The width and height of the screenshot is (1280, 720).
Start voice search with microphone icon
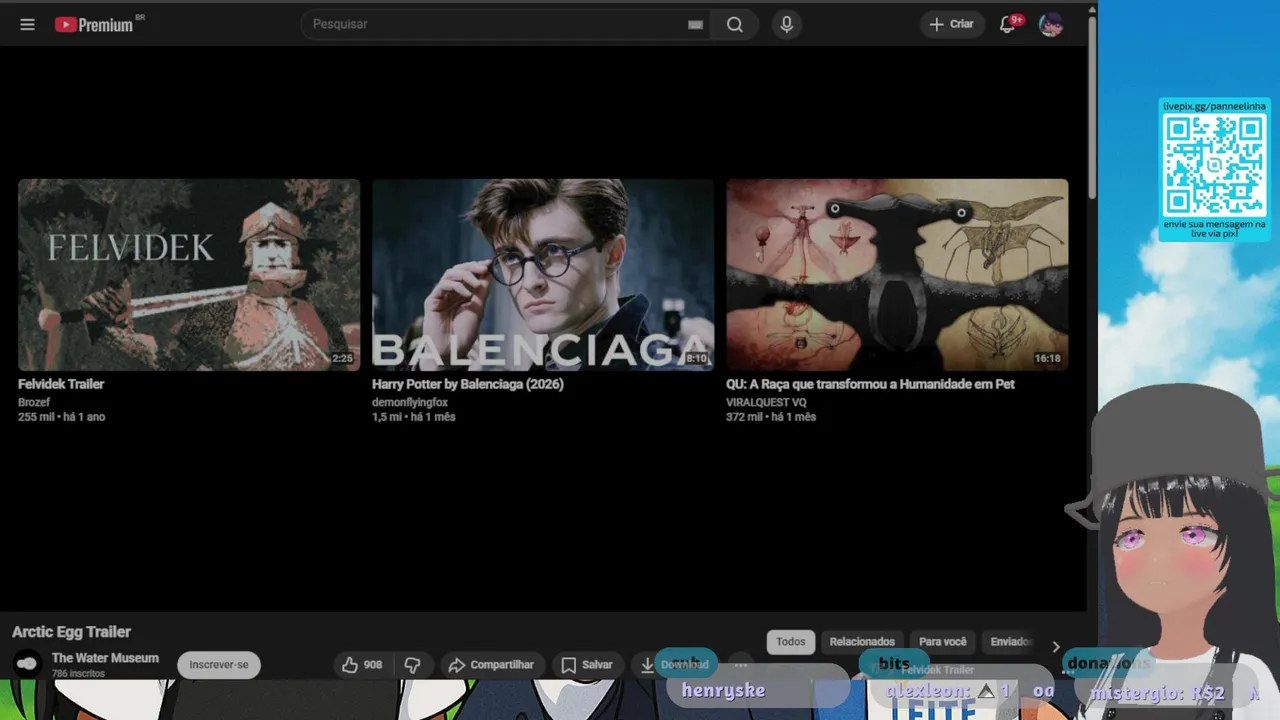click(x=787, y=24)
